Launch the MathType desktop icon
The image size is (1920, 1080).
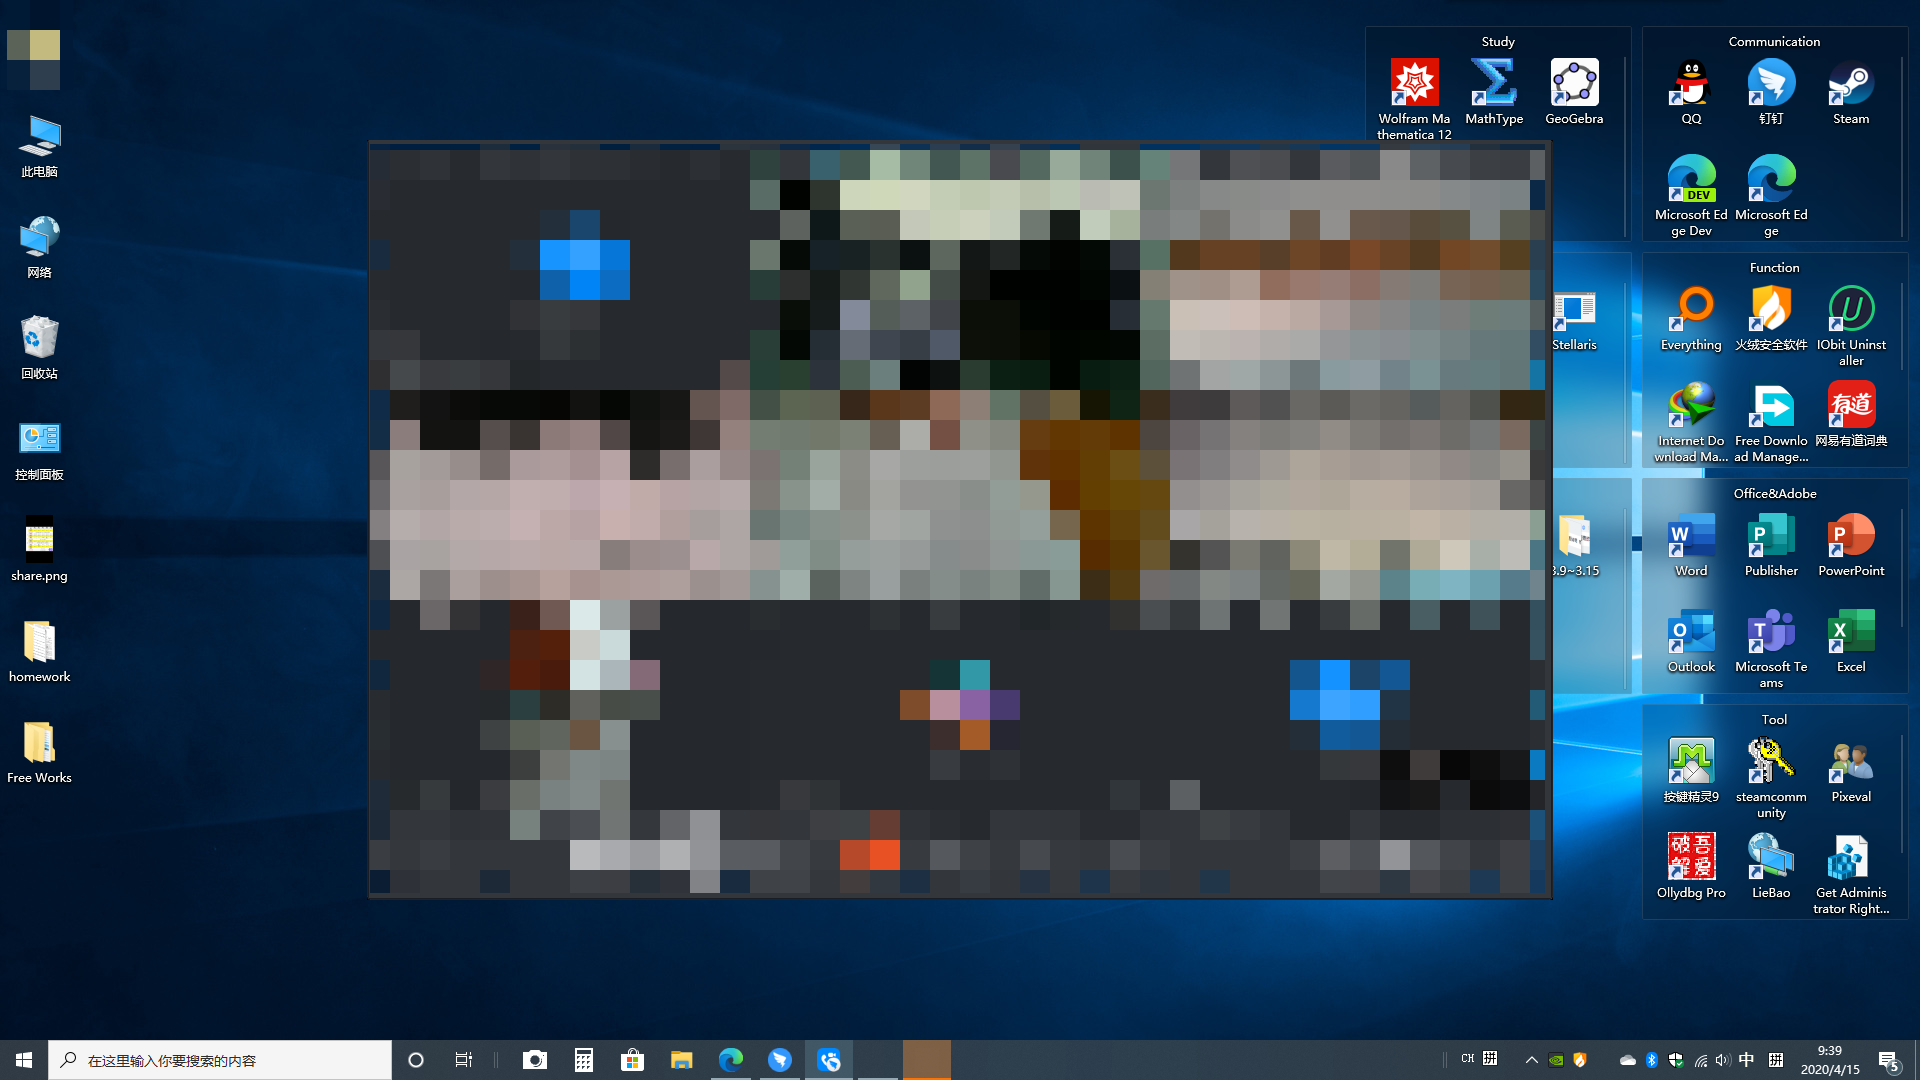(1494, 83)
